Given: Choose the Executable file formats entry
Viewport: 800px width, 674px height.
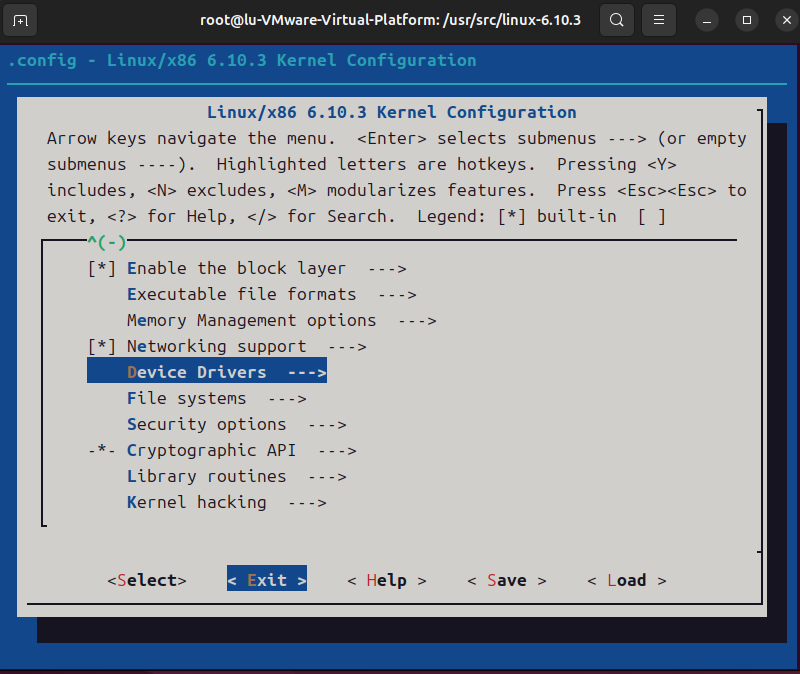Looking at the screenshot, I should point(241,294).
